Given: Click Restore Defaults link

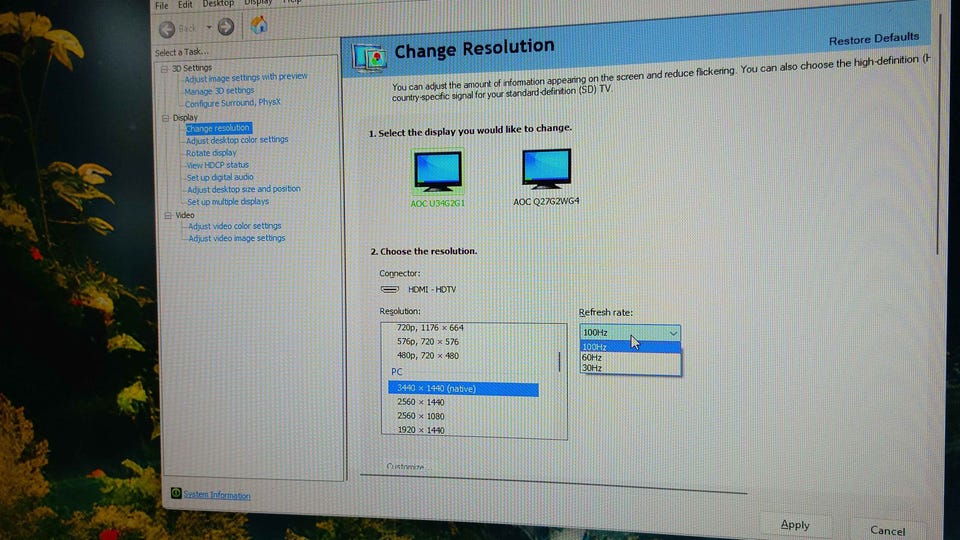Looking at the screenshot, I should [874, 39].
